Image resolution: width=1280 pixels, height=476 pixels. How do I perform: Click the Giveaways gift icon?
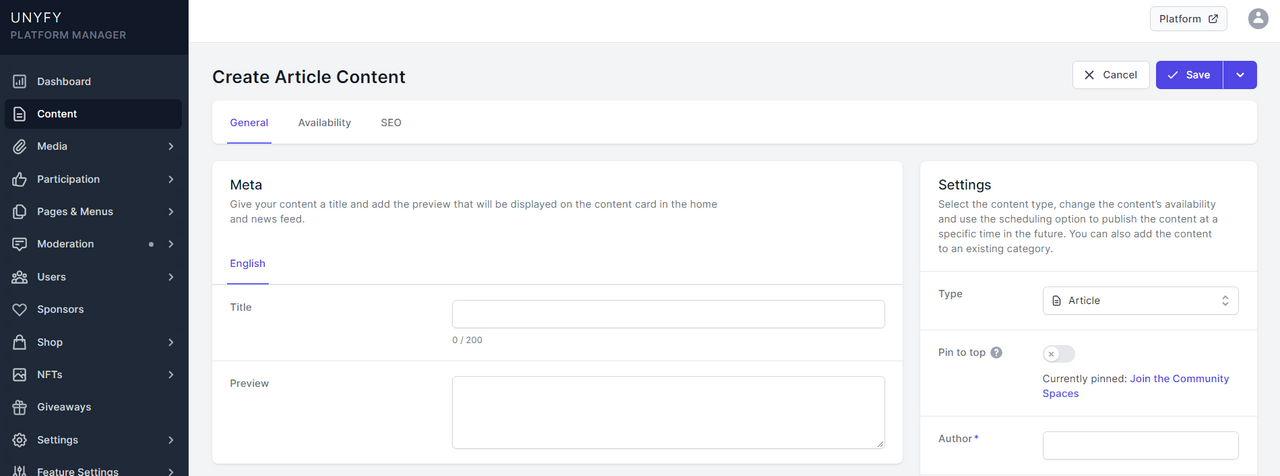[x=19, y=407]
